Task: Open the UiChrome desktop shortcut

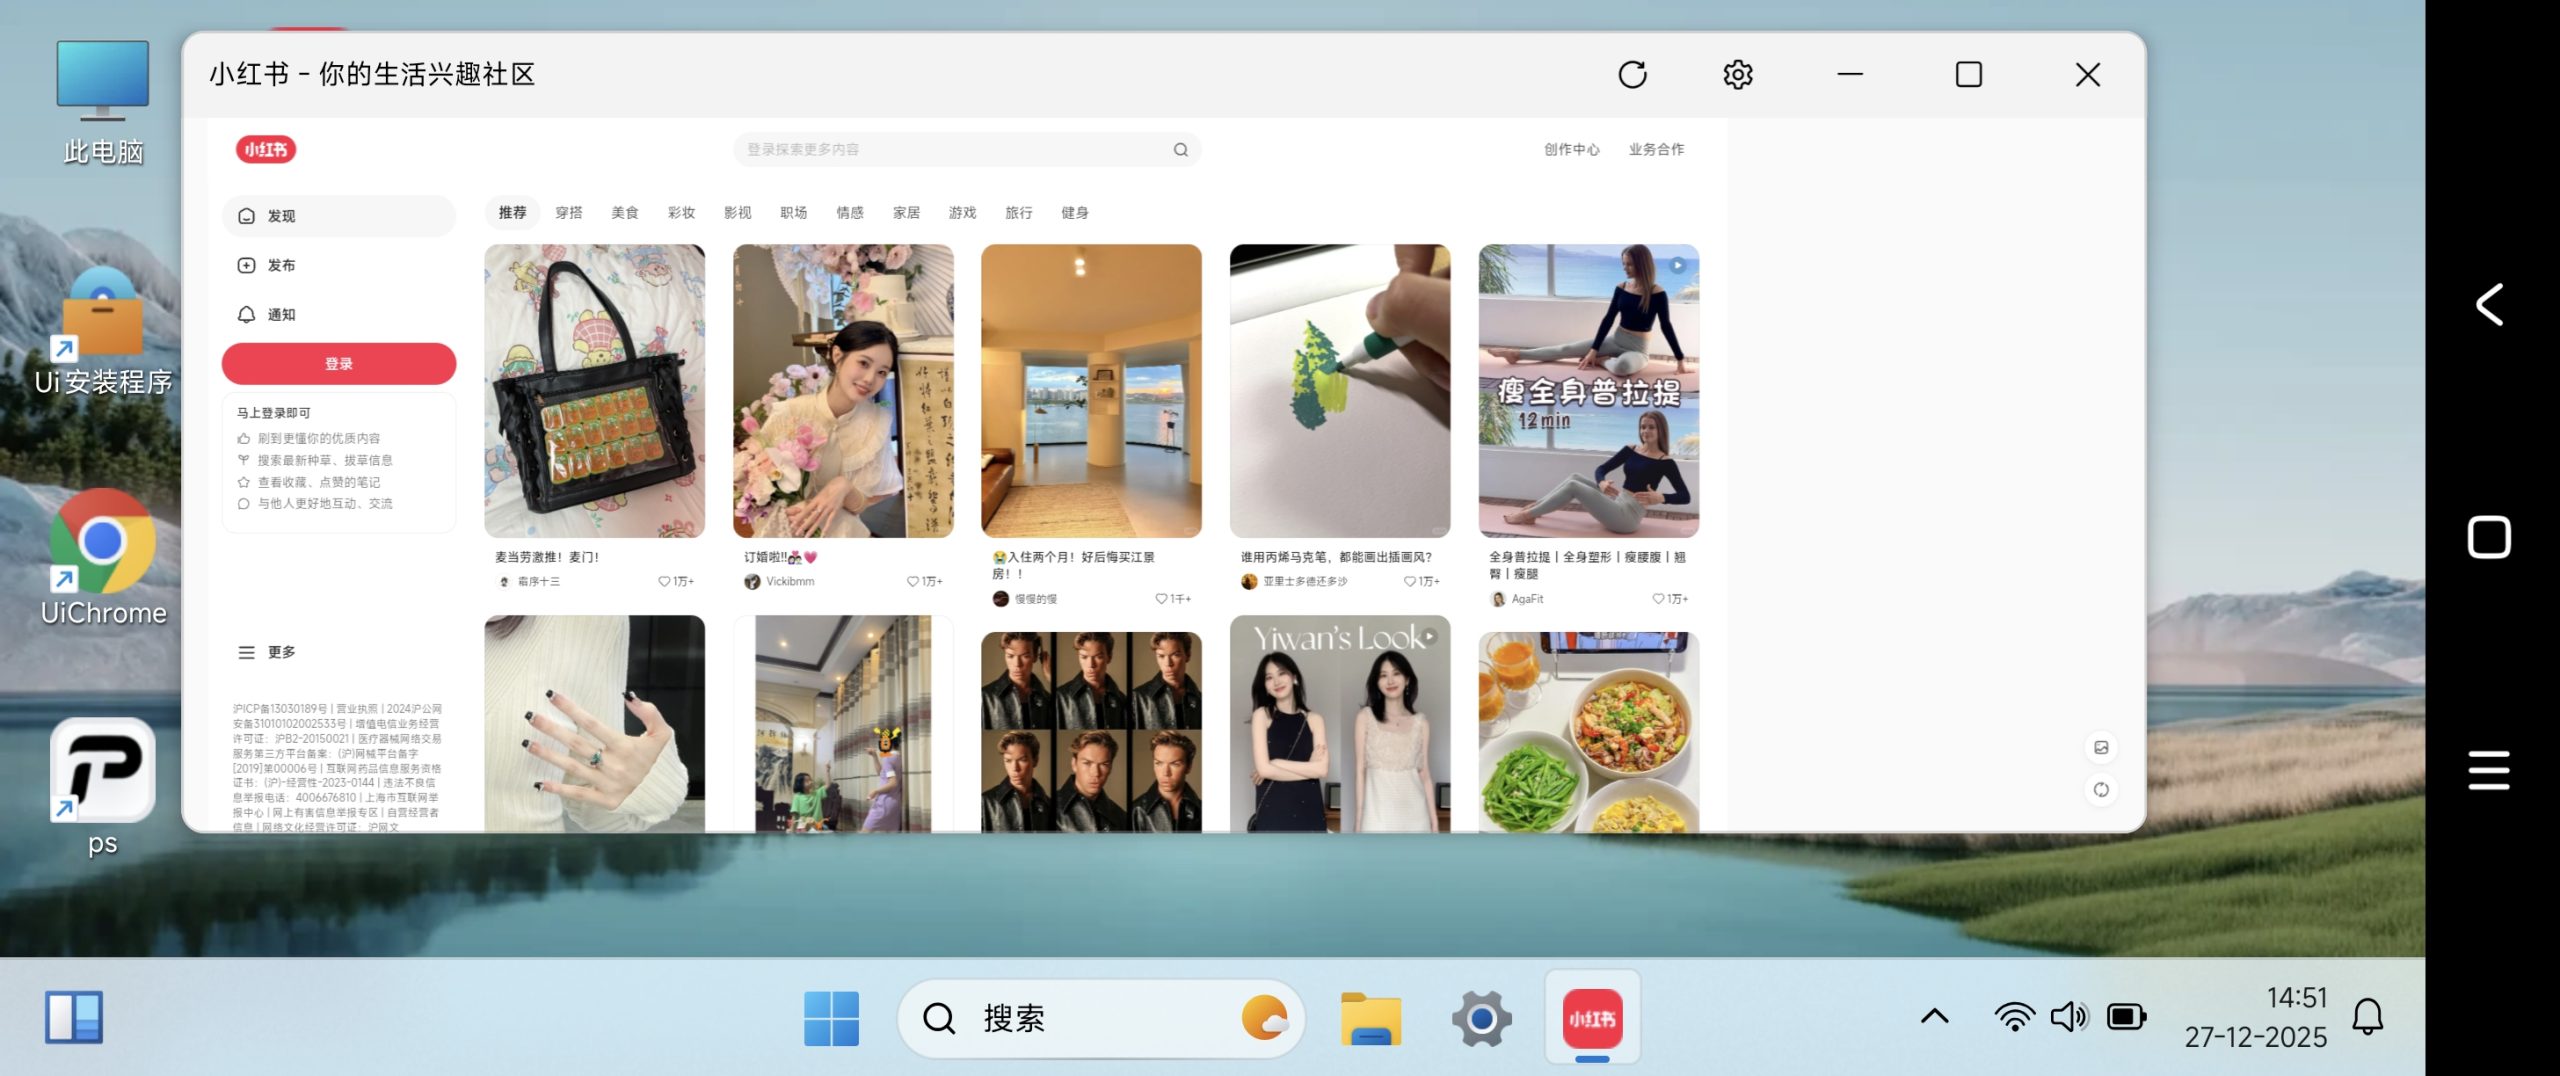Action: 103,557
